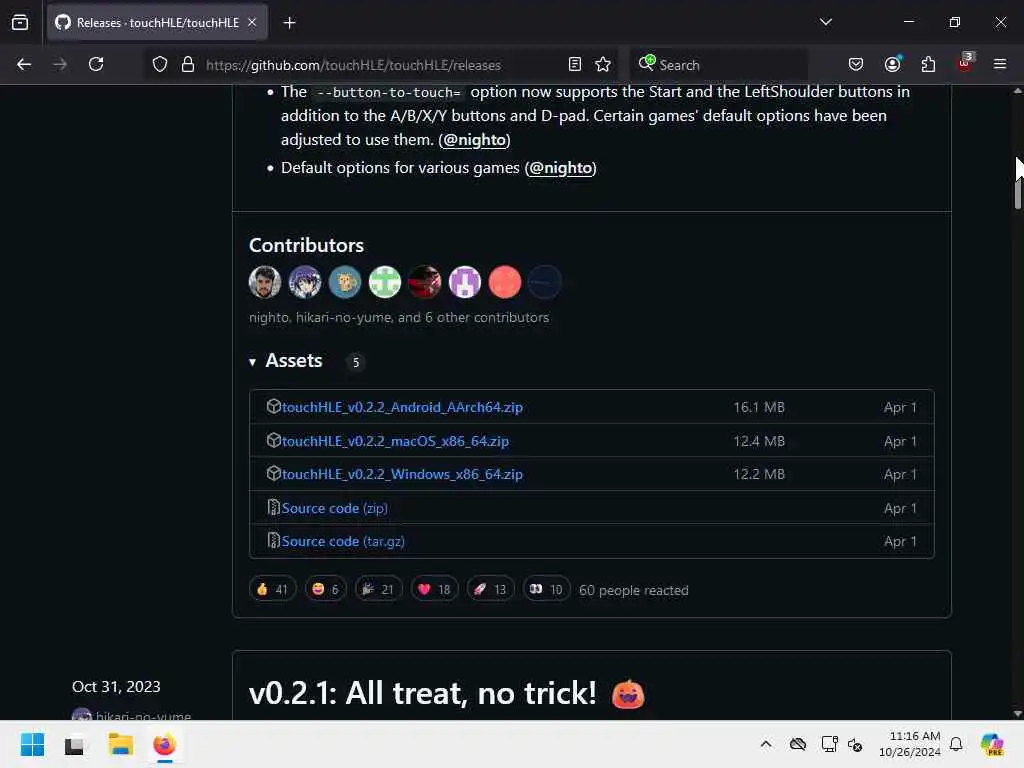Open the @nighto mention after 'use them.'
1024x768 pixels.
(x=474, y=140)
